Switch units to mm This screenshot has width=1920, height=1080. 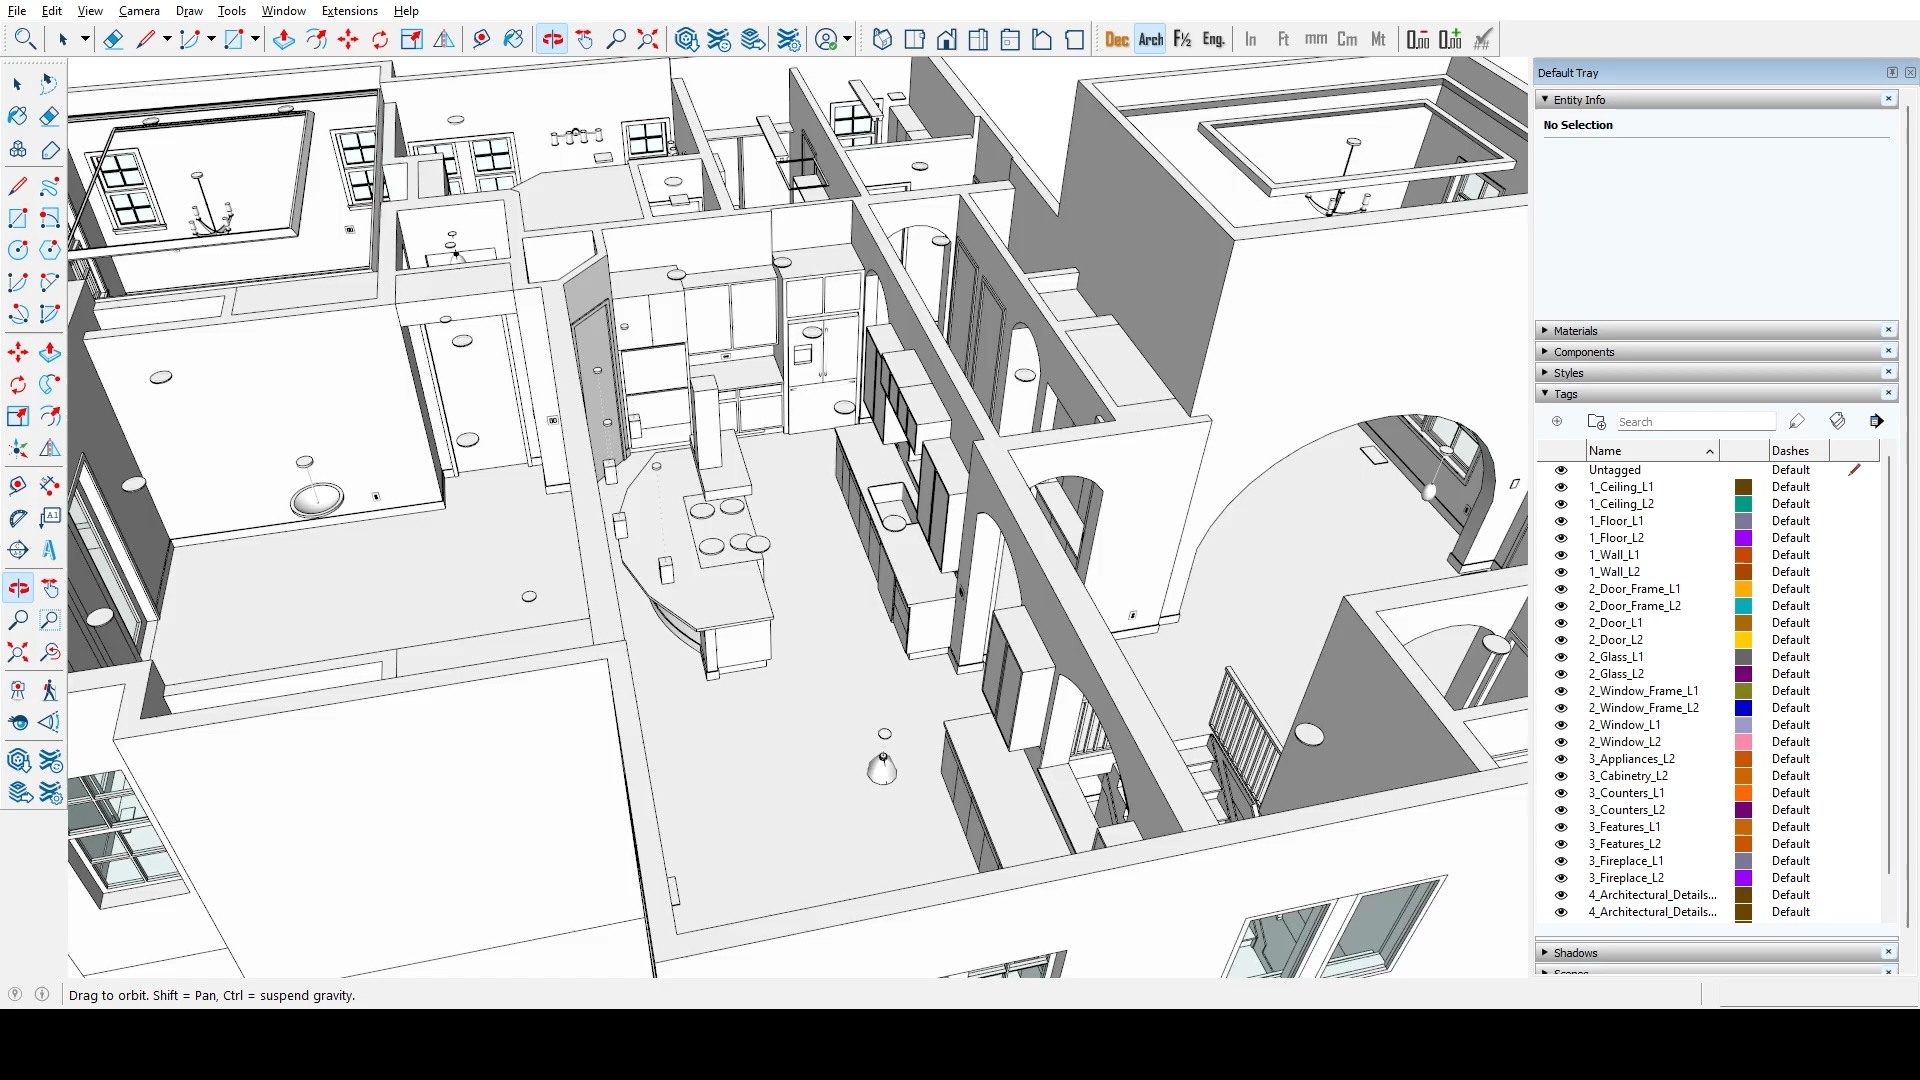tap(1315, 39)
